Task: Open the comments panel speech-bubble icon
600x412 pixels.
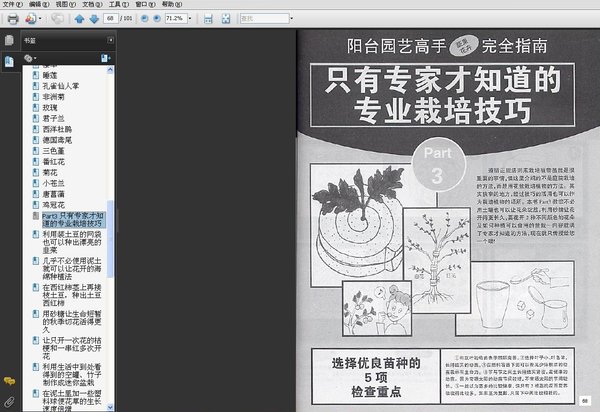Action: pos(9,381)
